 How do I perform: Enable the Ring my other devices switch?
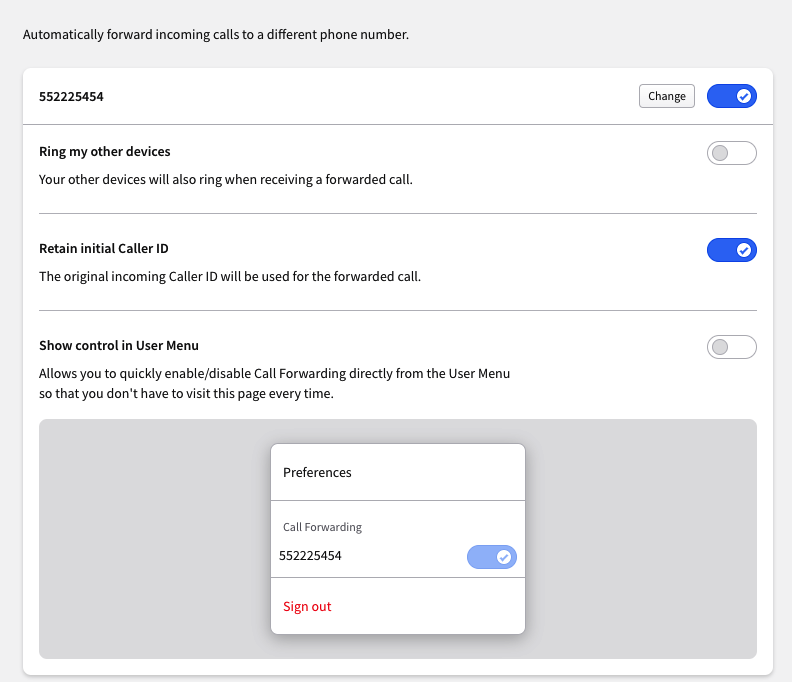[x=731, y=153]
